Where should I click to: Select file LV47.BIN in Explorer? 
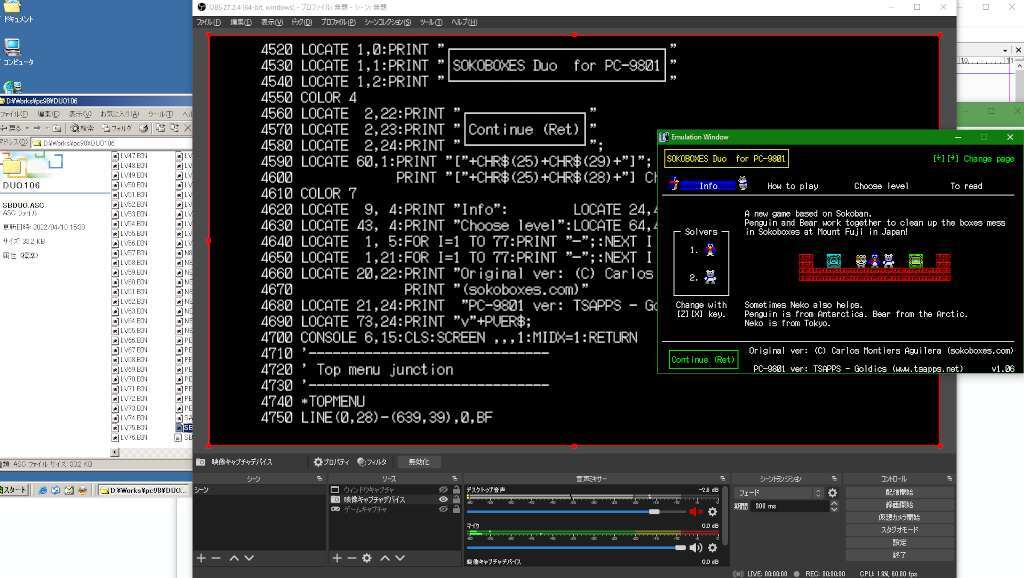(x=130, y=156)
